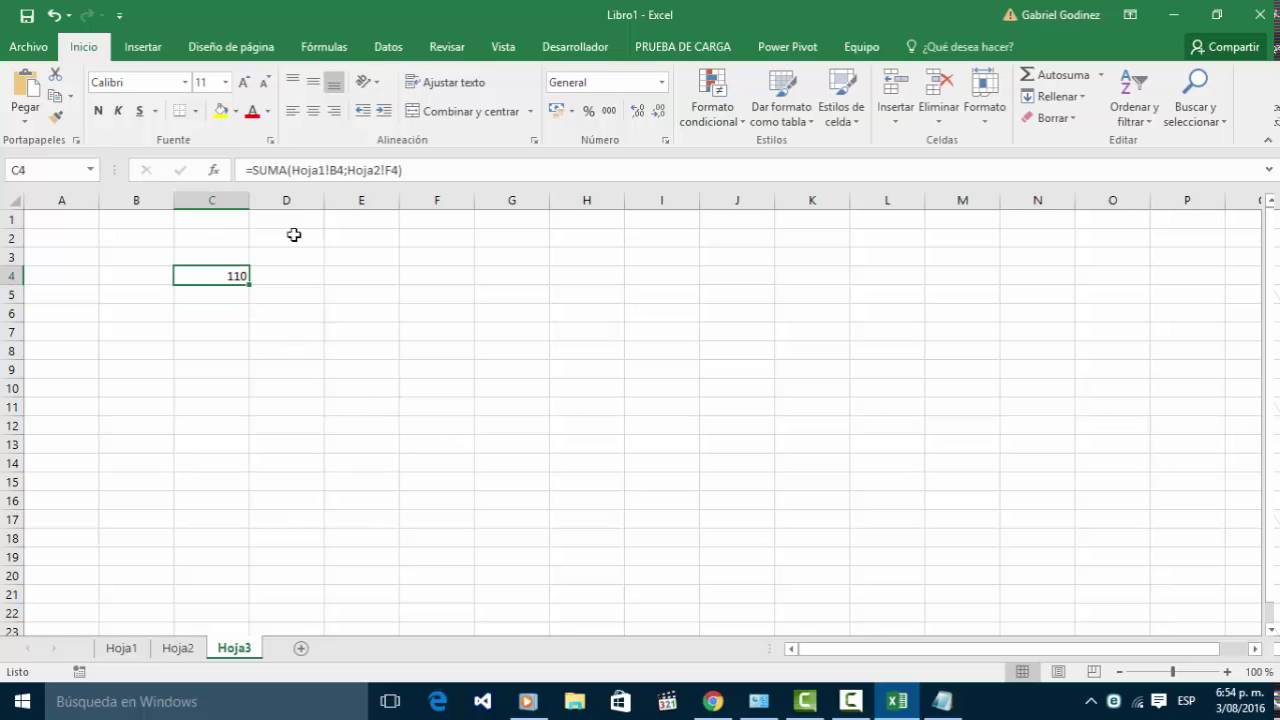This screenshot has height=720, width=1280.
Task: Toggle align left horizontal alignment
Action: (292, 111)
